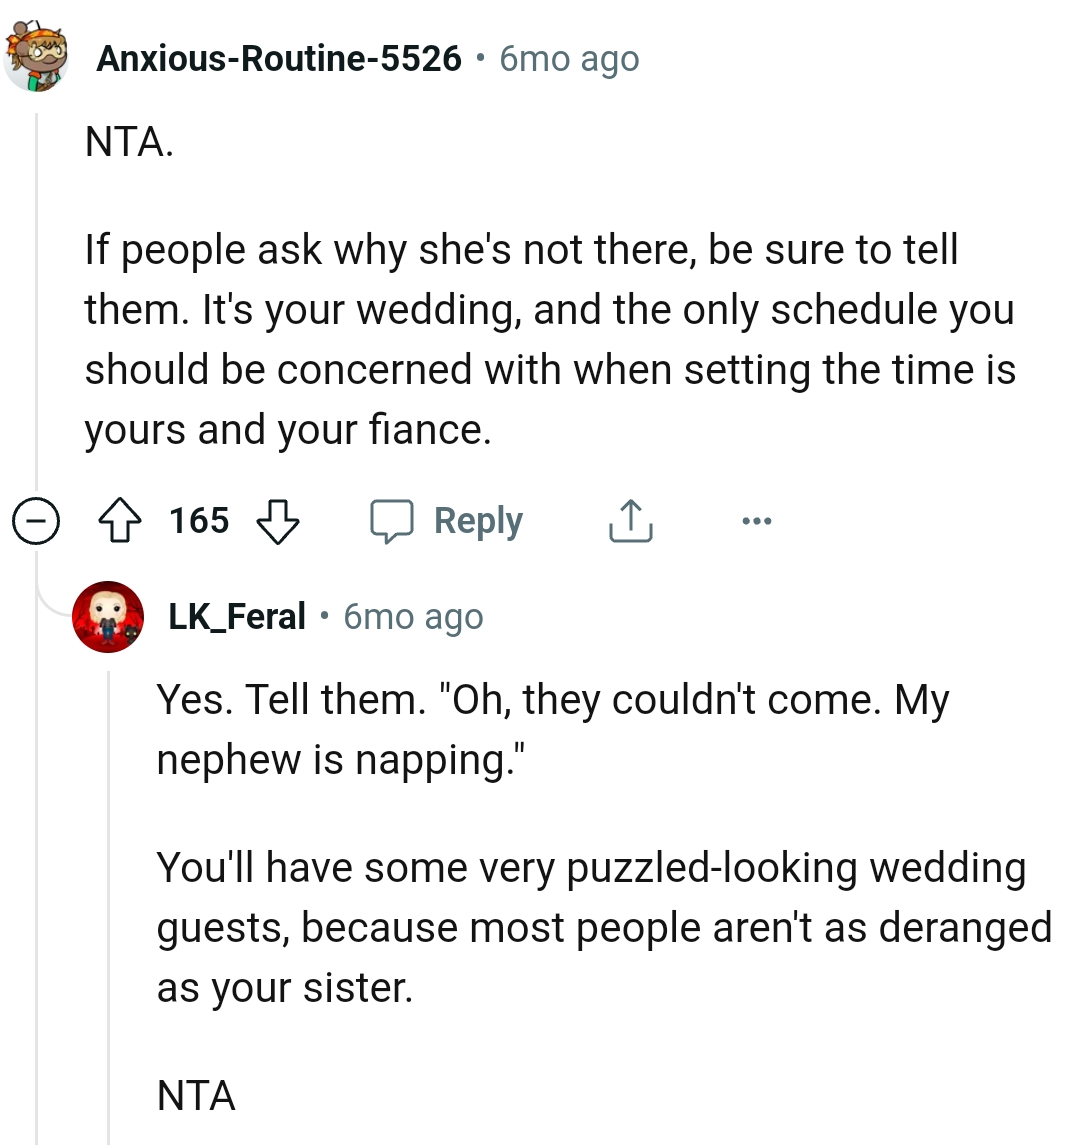Collapse Anxious-Routine-5526's comment thread

pos(36,520)
